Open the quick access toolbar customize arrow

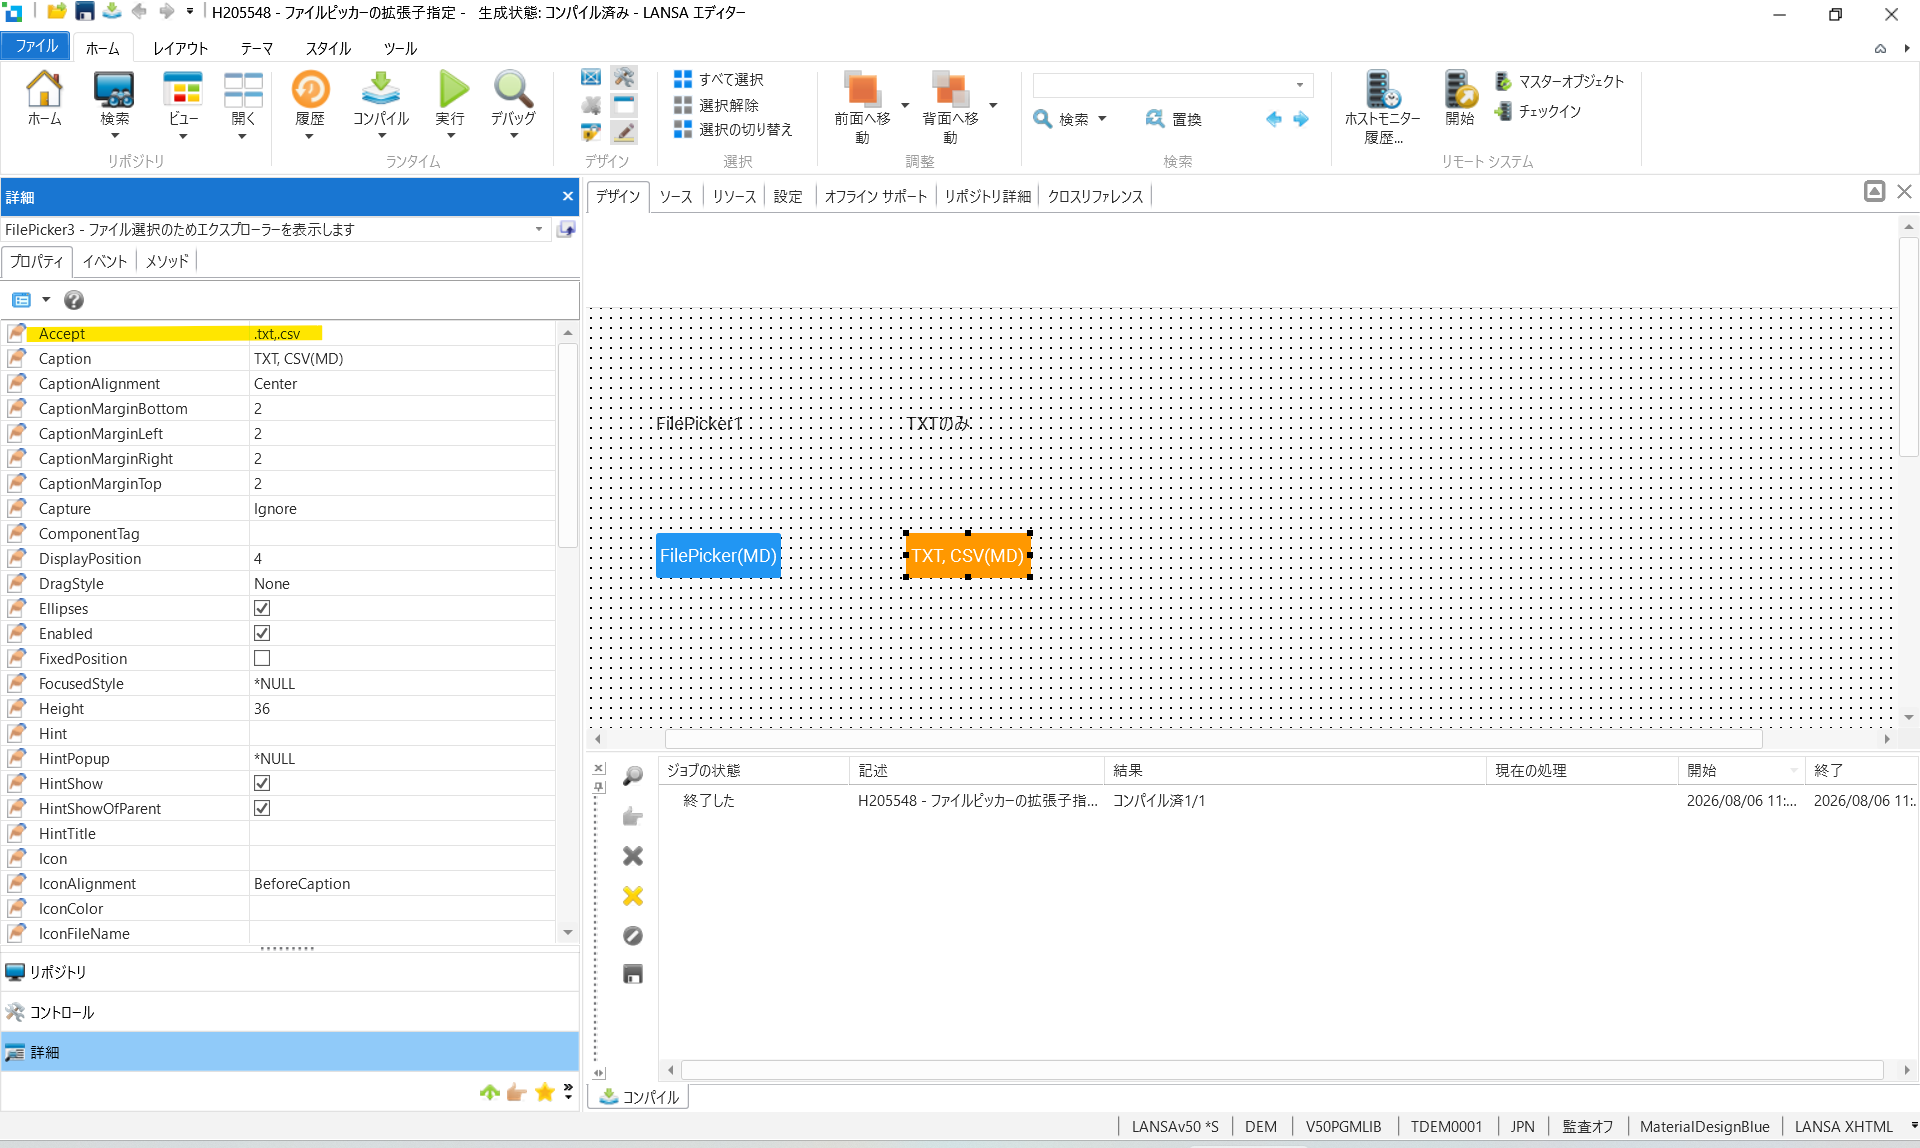click(190, 12)
